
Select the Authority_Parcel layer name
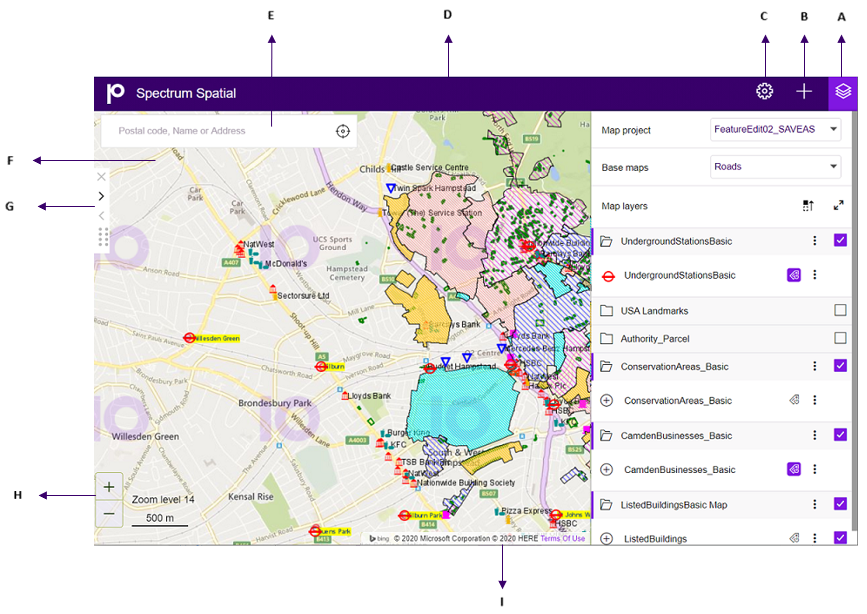coord(655,339)
